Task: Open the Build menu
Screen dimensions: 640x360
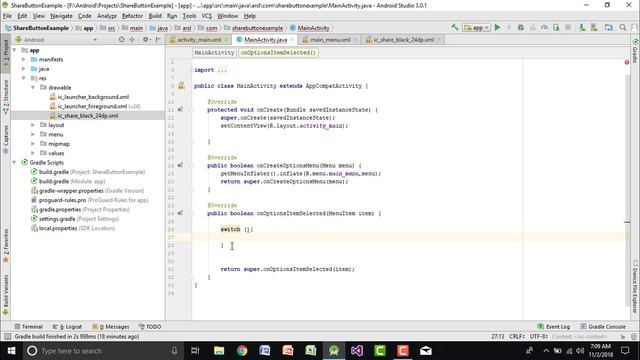Action: coord(155,16)
